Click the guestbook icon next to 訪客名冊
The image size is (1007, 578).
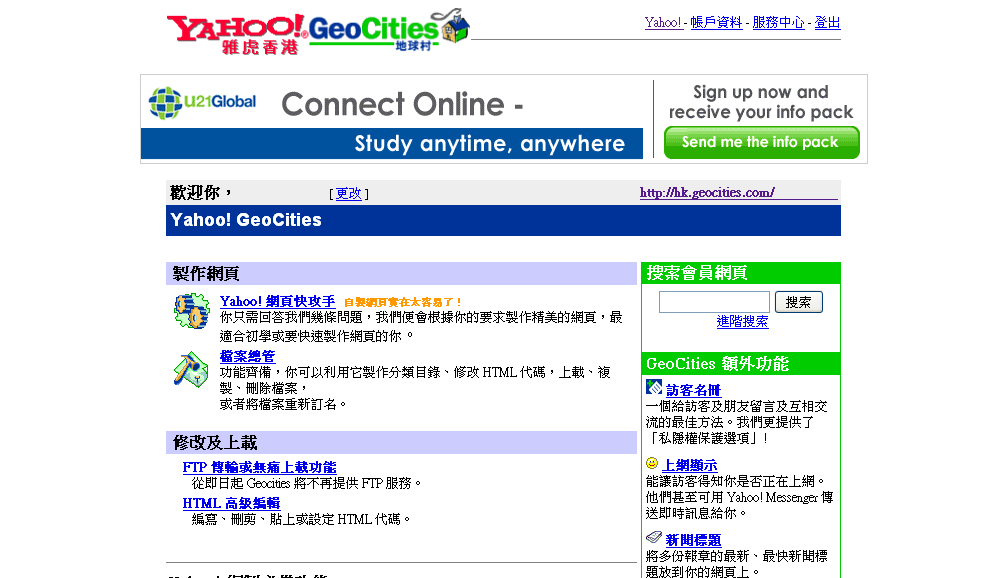[654, 387]
